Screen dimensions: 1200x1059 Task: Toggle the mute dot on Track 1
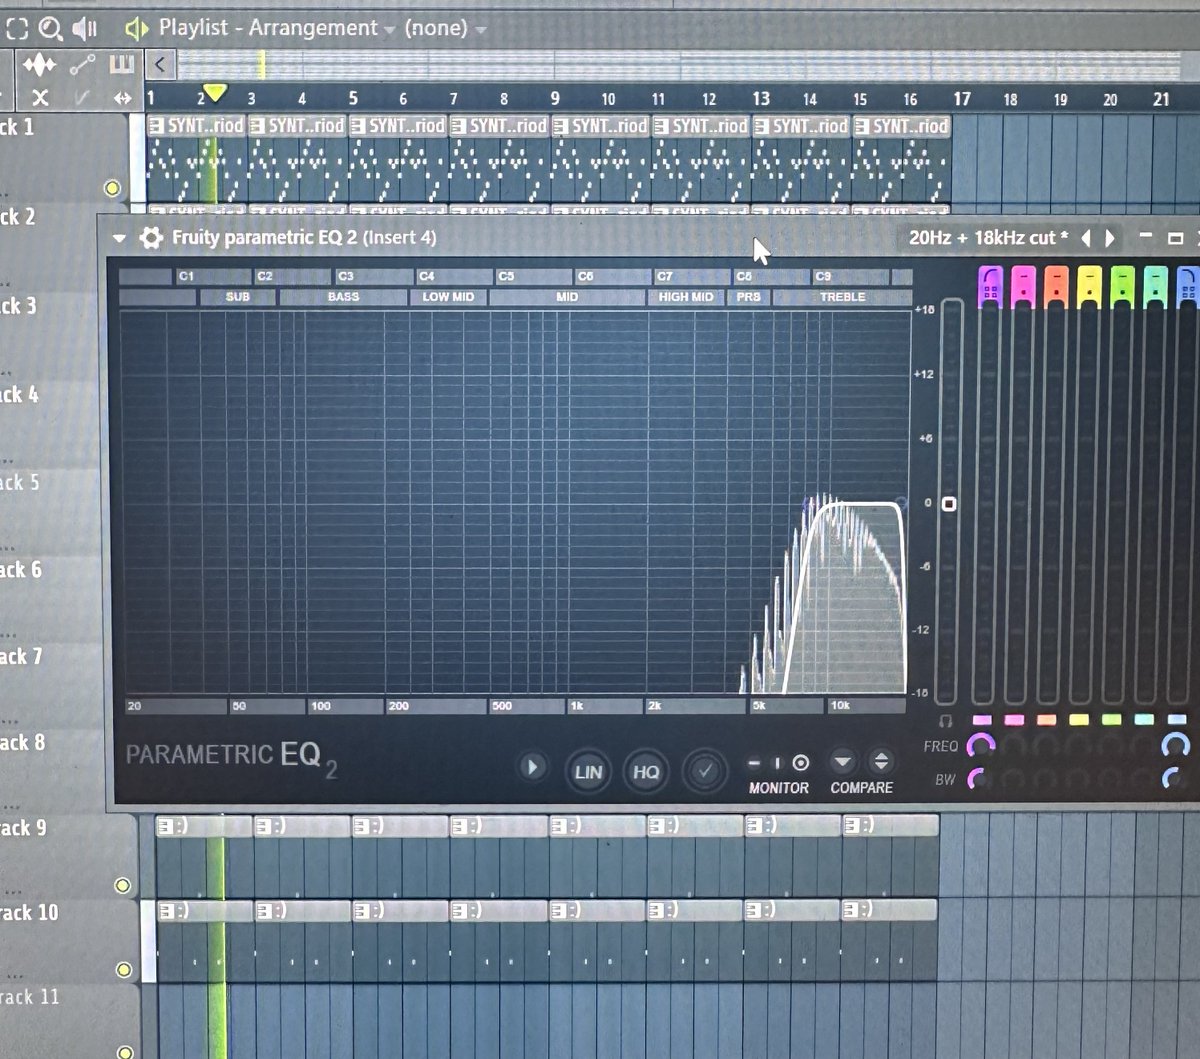click(x=112, y=188)
